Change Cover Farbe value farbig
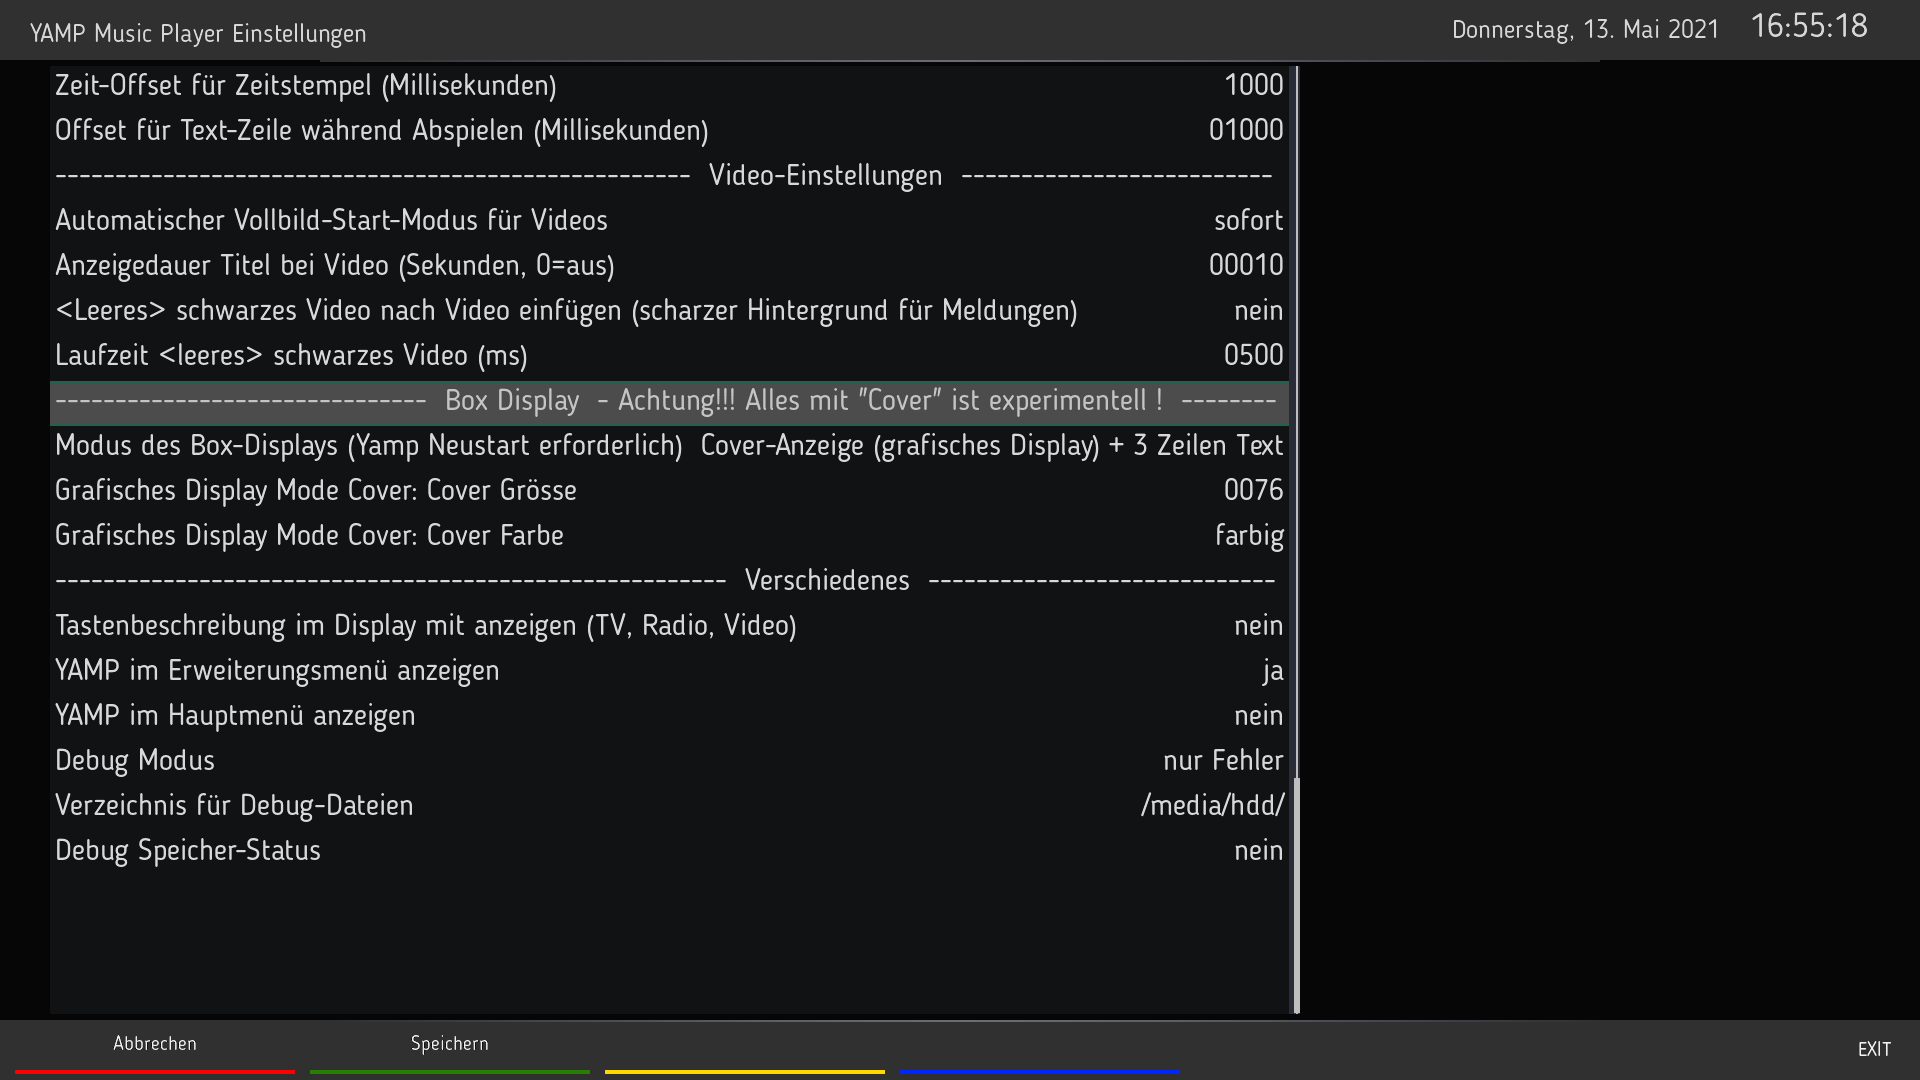Viewport: 1920px width, 1080px height. click(x=1248, y=535)
